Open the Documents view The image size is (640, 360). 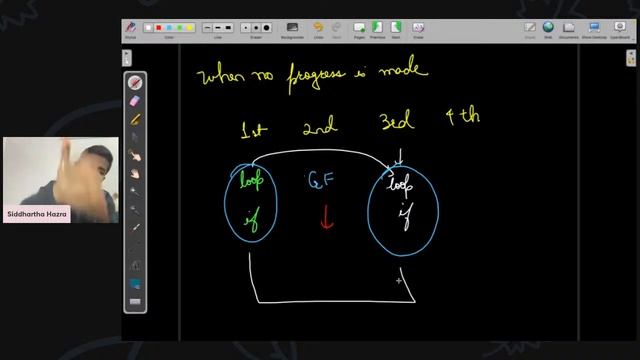[x=569, y=30]
